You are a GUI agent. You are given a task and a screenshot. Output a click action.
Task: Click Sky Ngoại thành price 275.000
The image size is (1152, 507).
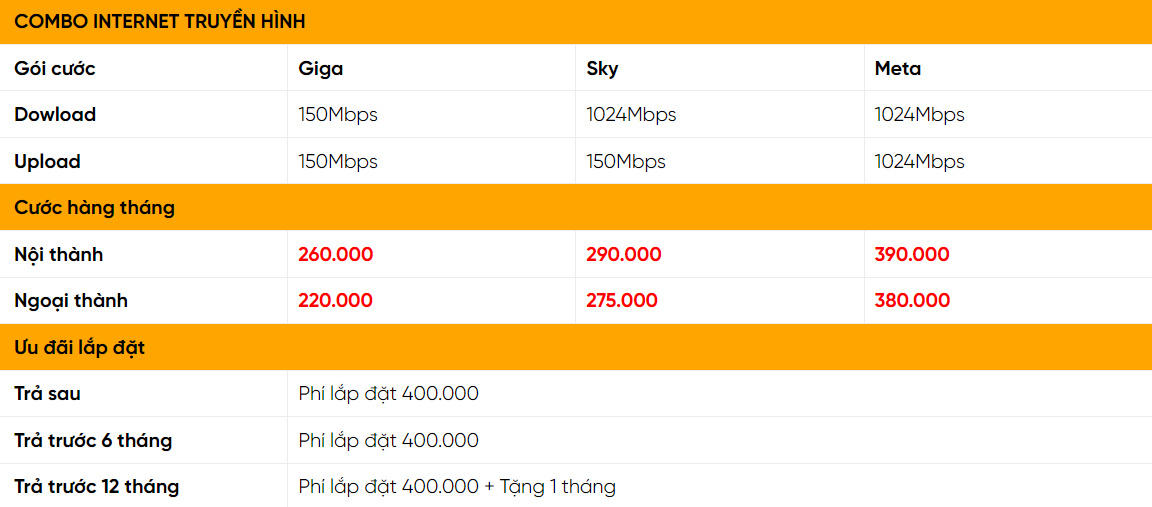click(622, 300)
